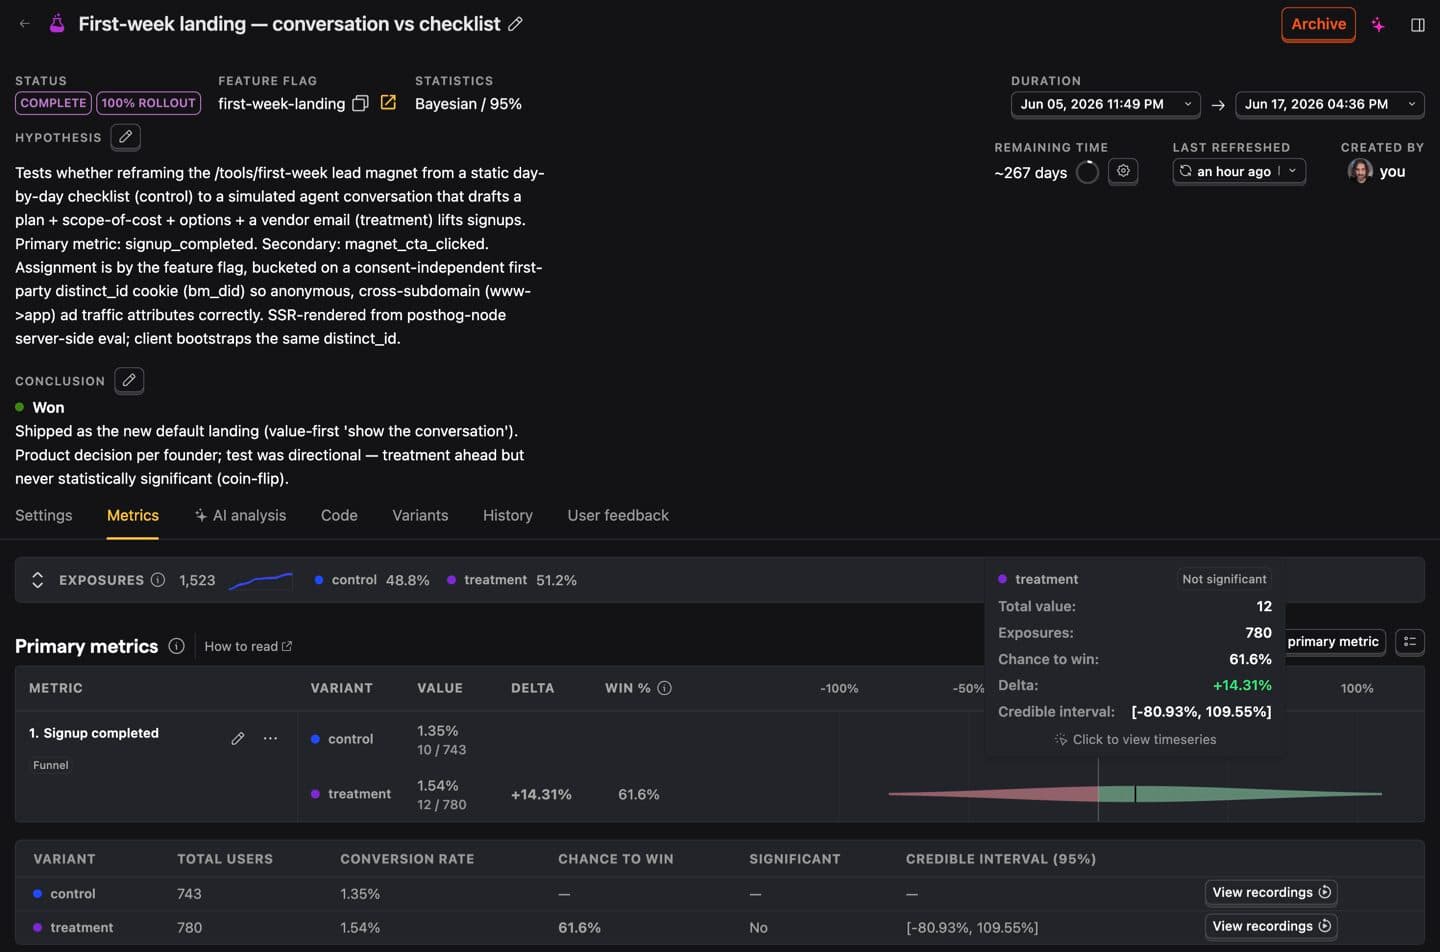Click the 'Won' conclusion label

point(48,407)
